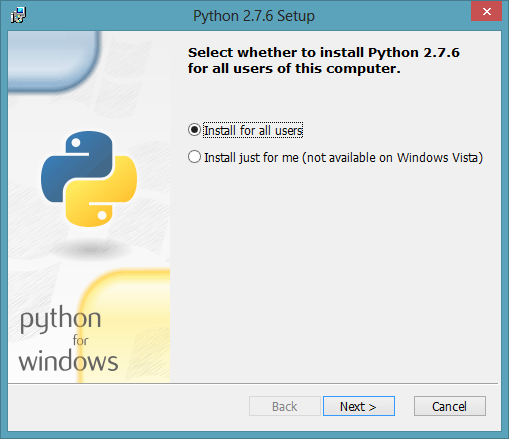Image resolution: width=509 pixels, height=439 pixels.
Task: Close the Python 2.7.6 Setup window
Action: click(x=486, y=11)
